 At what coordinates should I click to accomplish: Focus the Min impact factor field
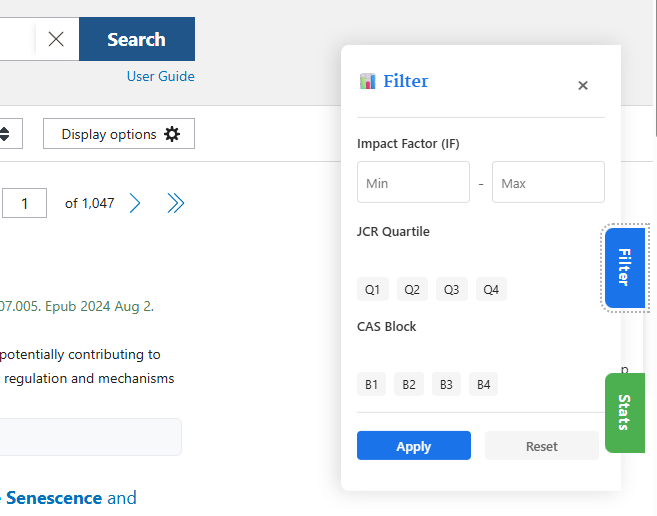click(x=413, y=182)
